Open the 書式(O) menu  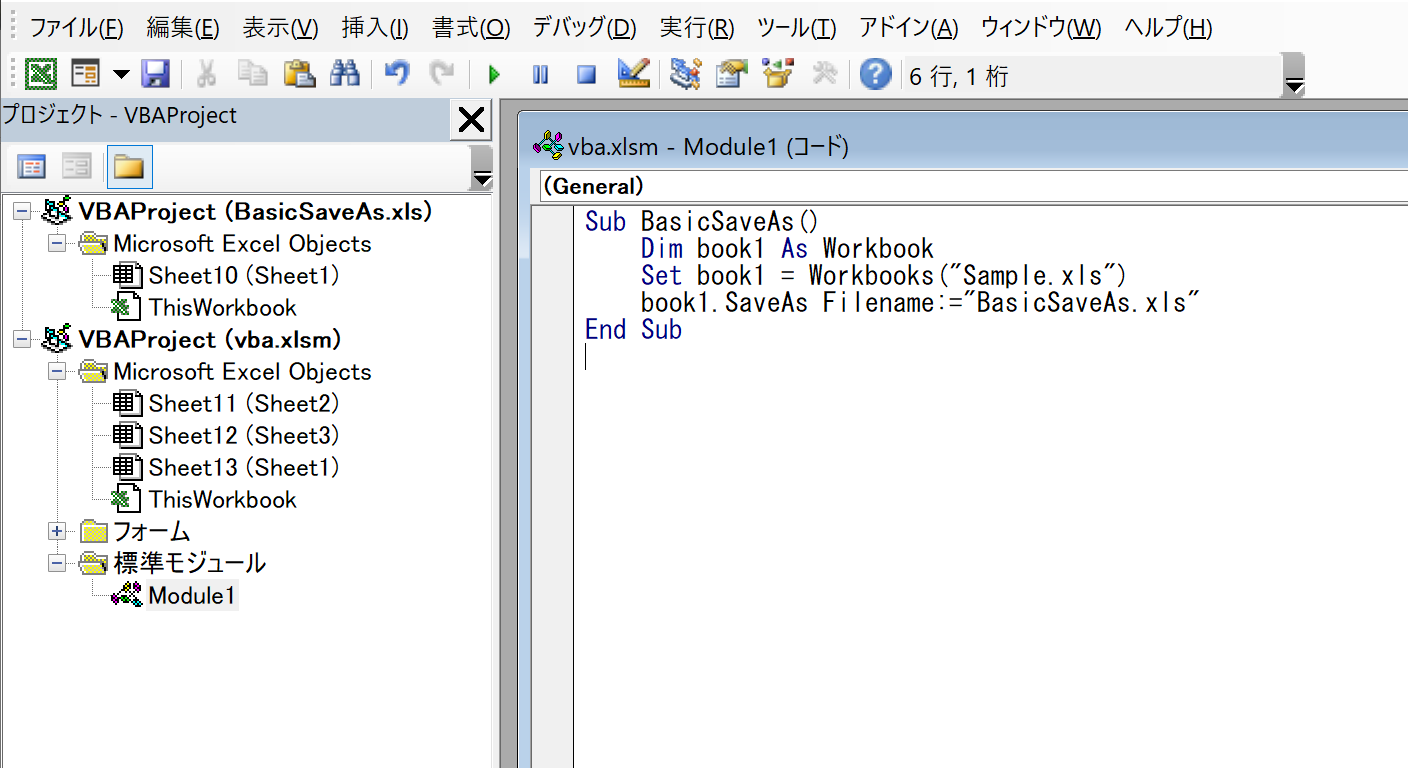[x=471, y=27]
